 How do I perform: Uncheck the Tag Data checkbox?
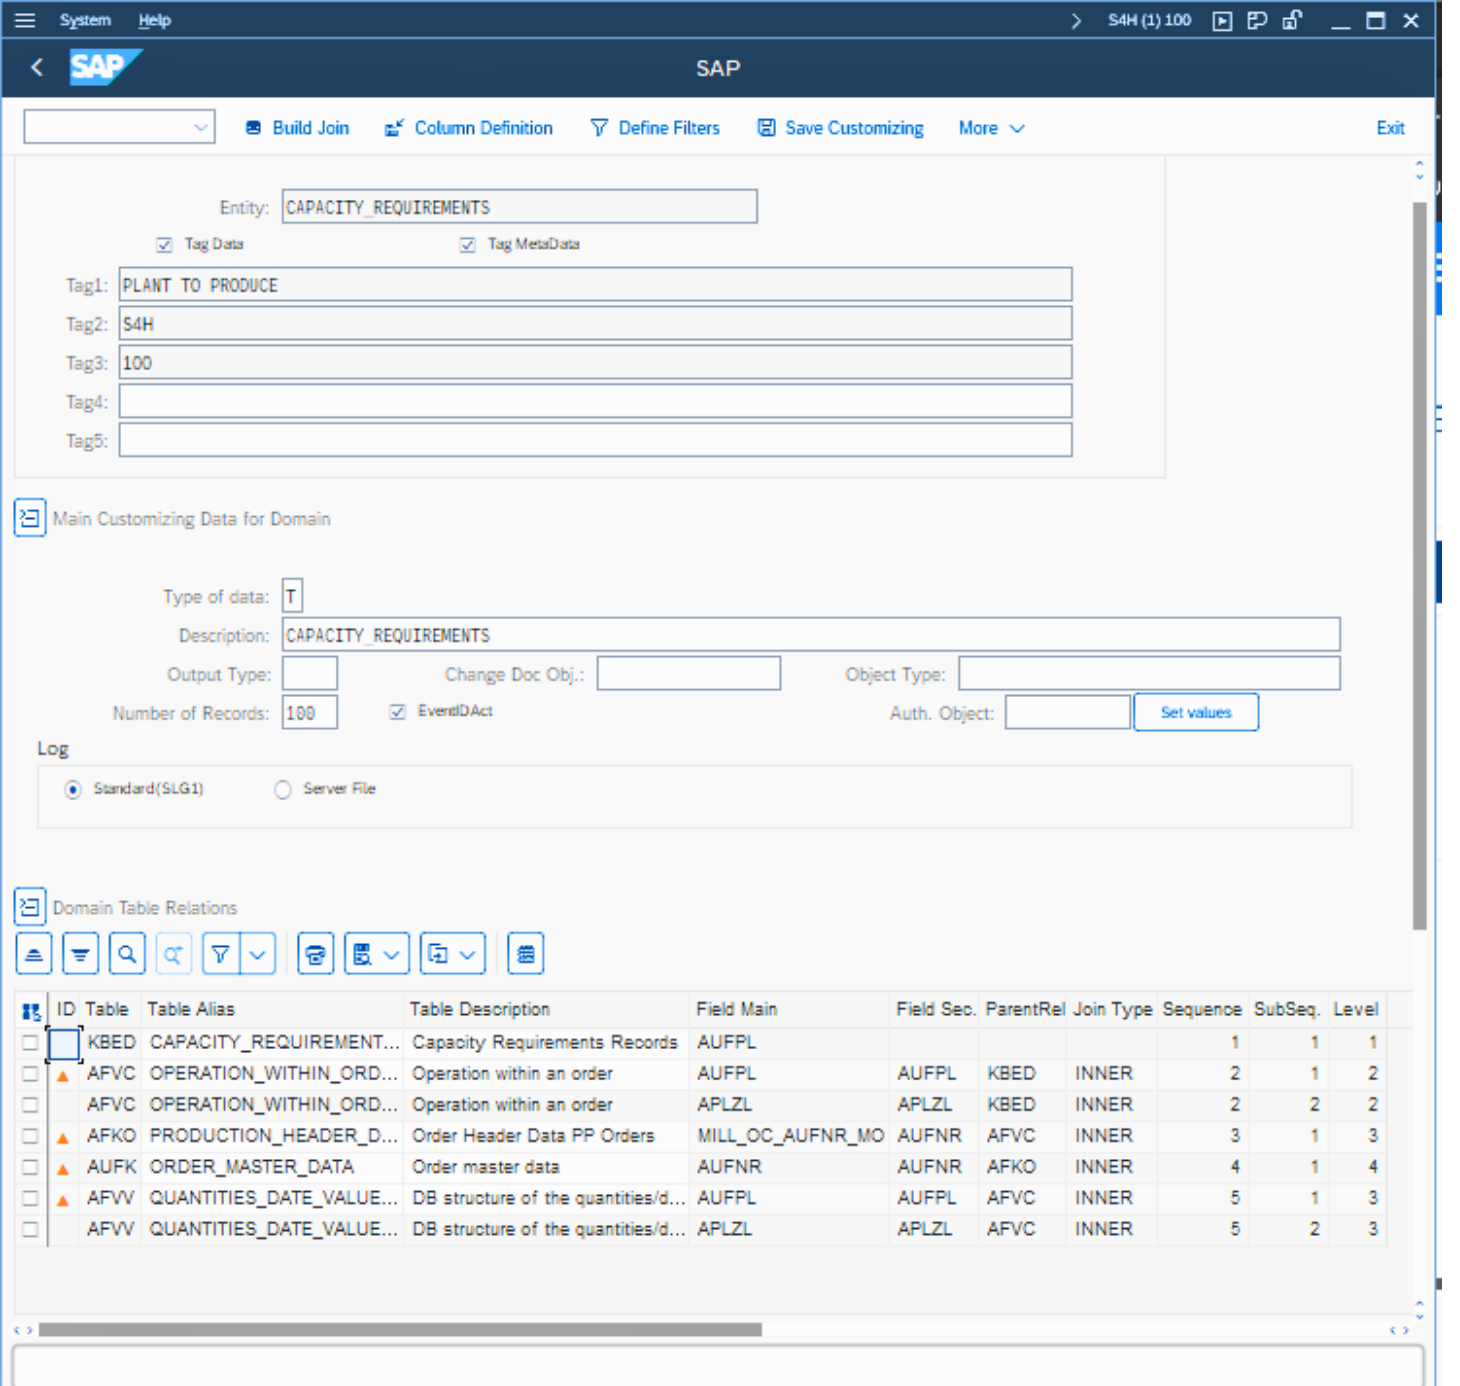[165, 245]
